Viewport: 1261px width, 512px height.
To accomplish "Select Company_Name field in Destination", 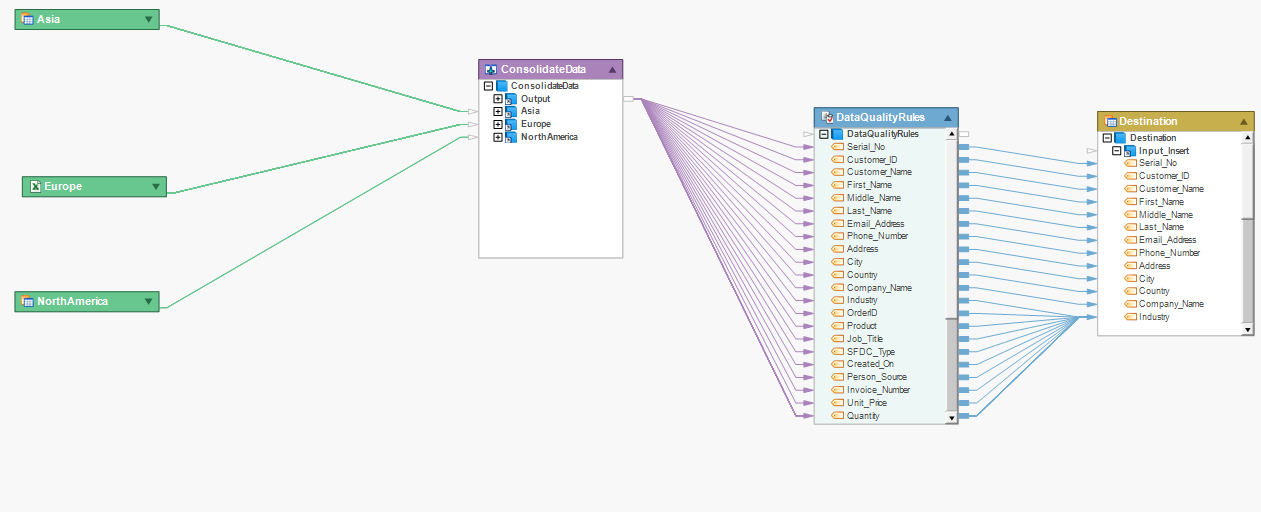I will [x=1171, y=304].
